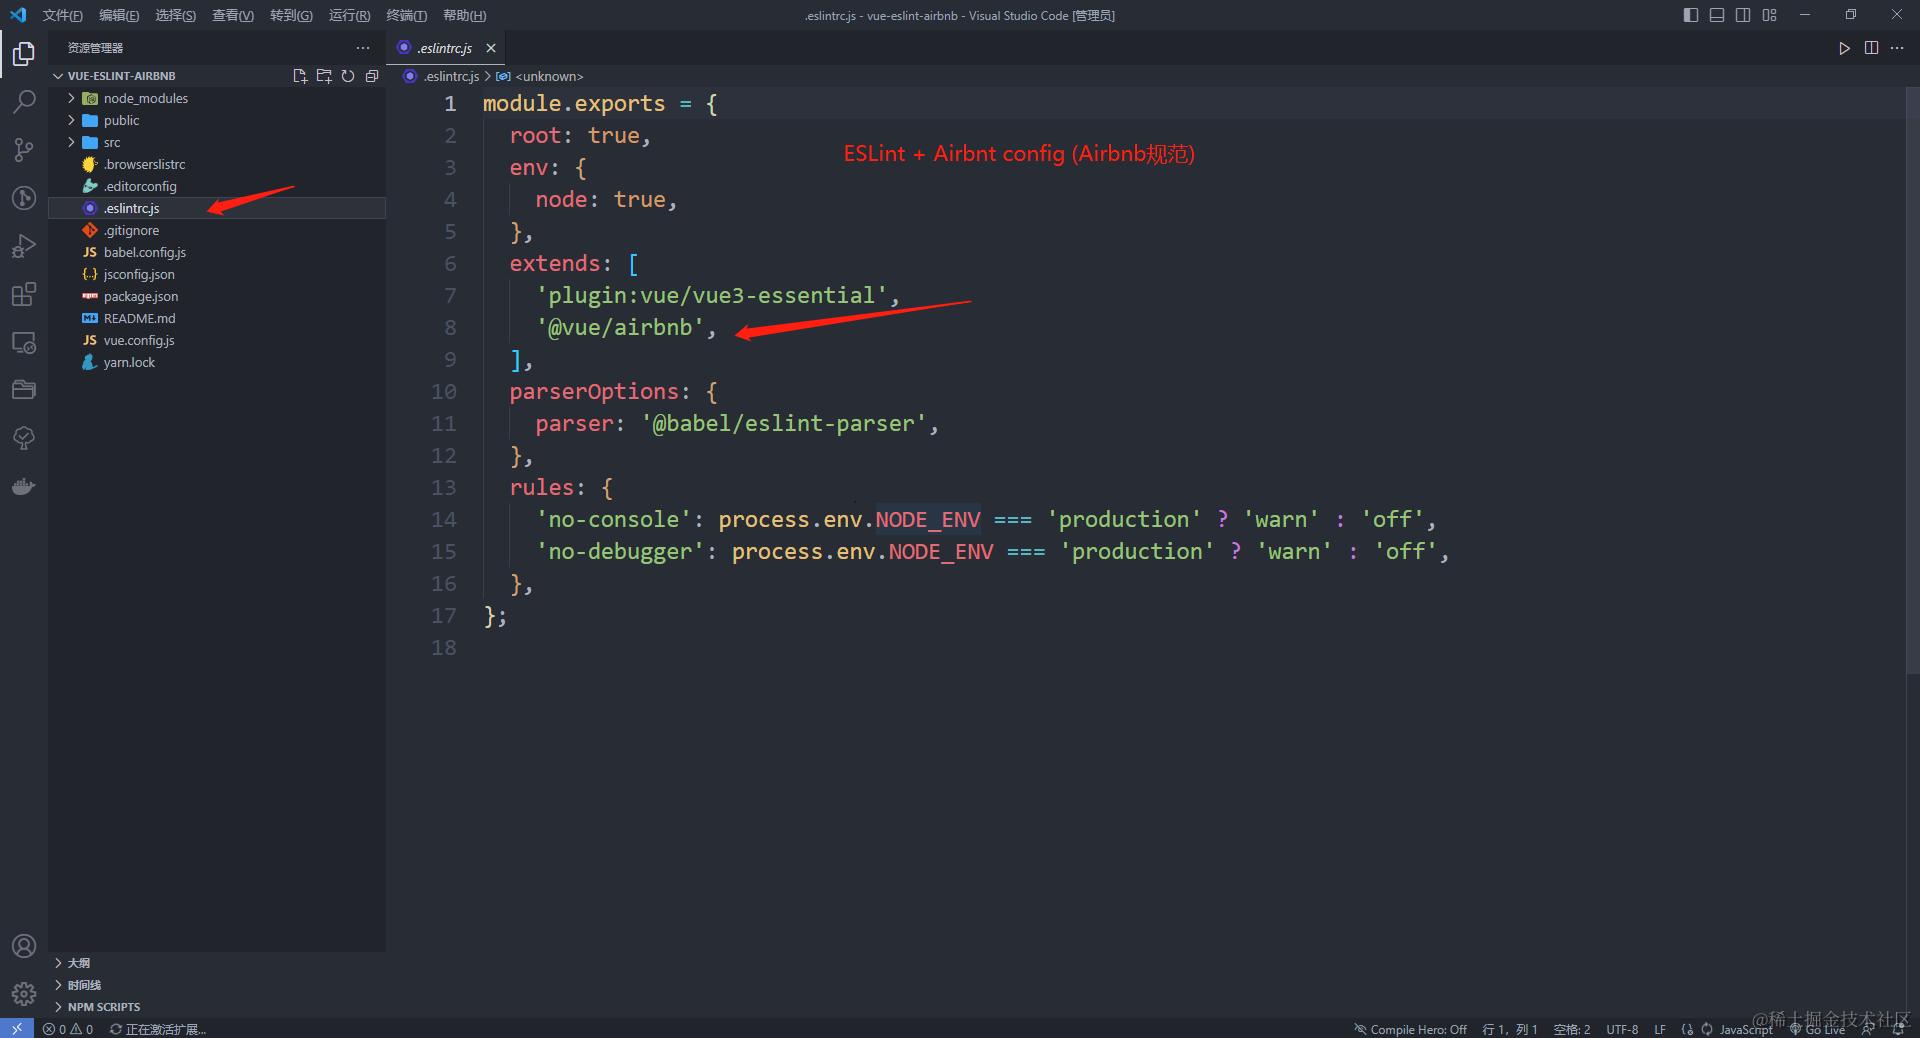Expand the src folder
This screenshot has width=1920, height=1038.
click(217, 142)
